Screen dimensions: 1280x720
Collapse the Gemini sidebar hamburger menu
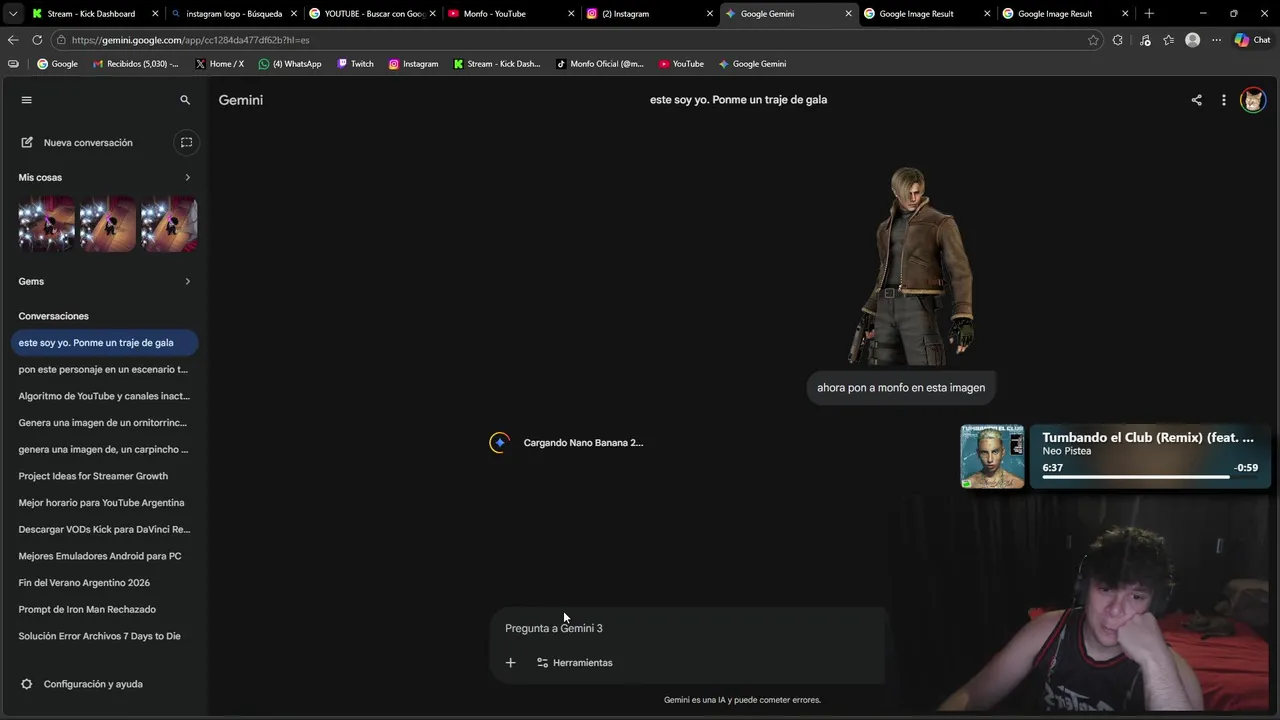(x=27, y=100)
